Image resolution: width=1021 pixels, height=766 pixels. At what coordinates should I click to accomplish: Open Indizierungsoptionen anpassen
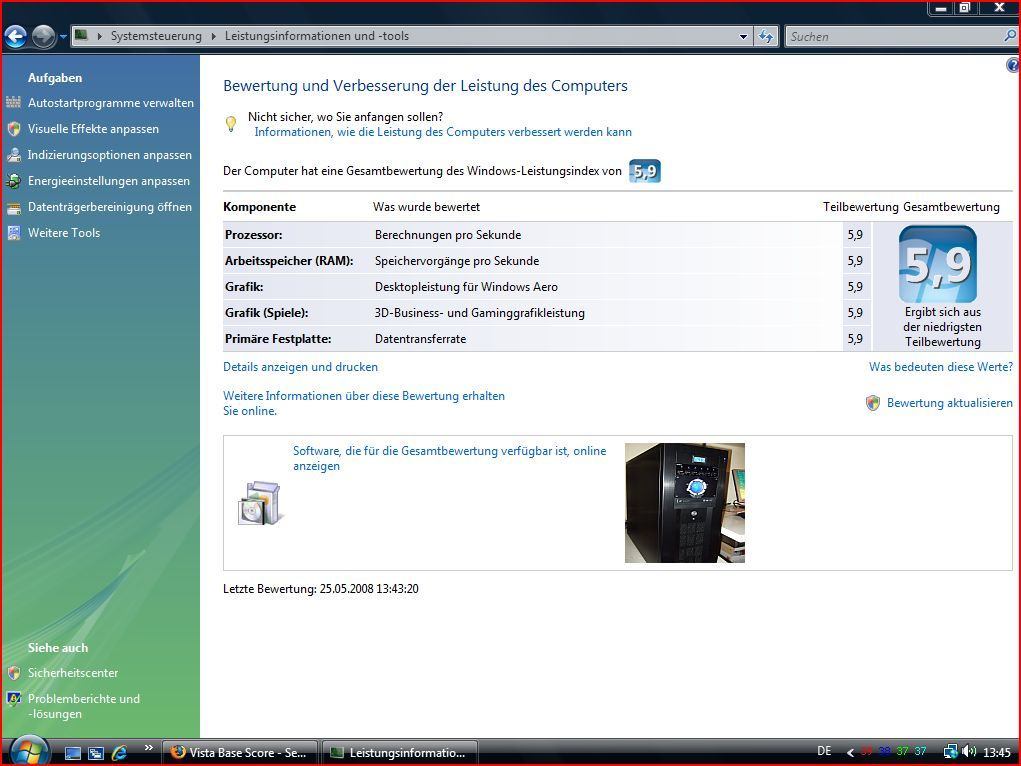tap(109, 155)
